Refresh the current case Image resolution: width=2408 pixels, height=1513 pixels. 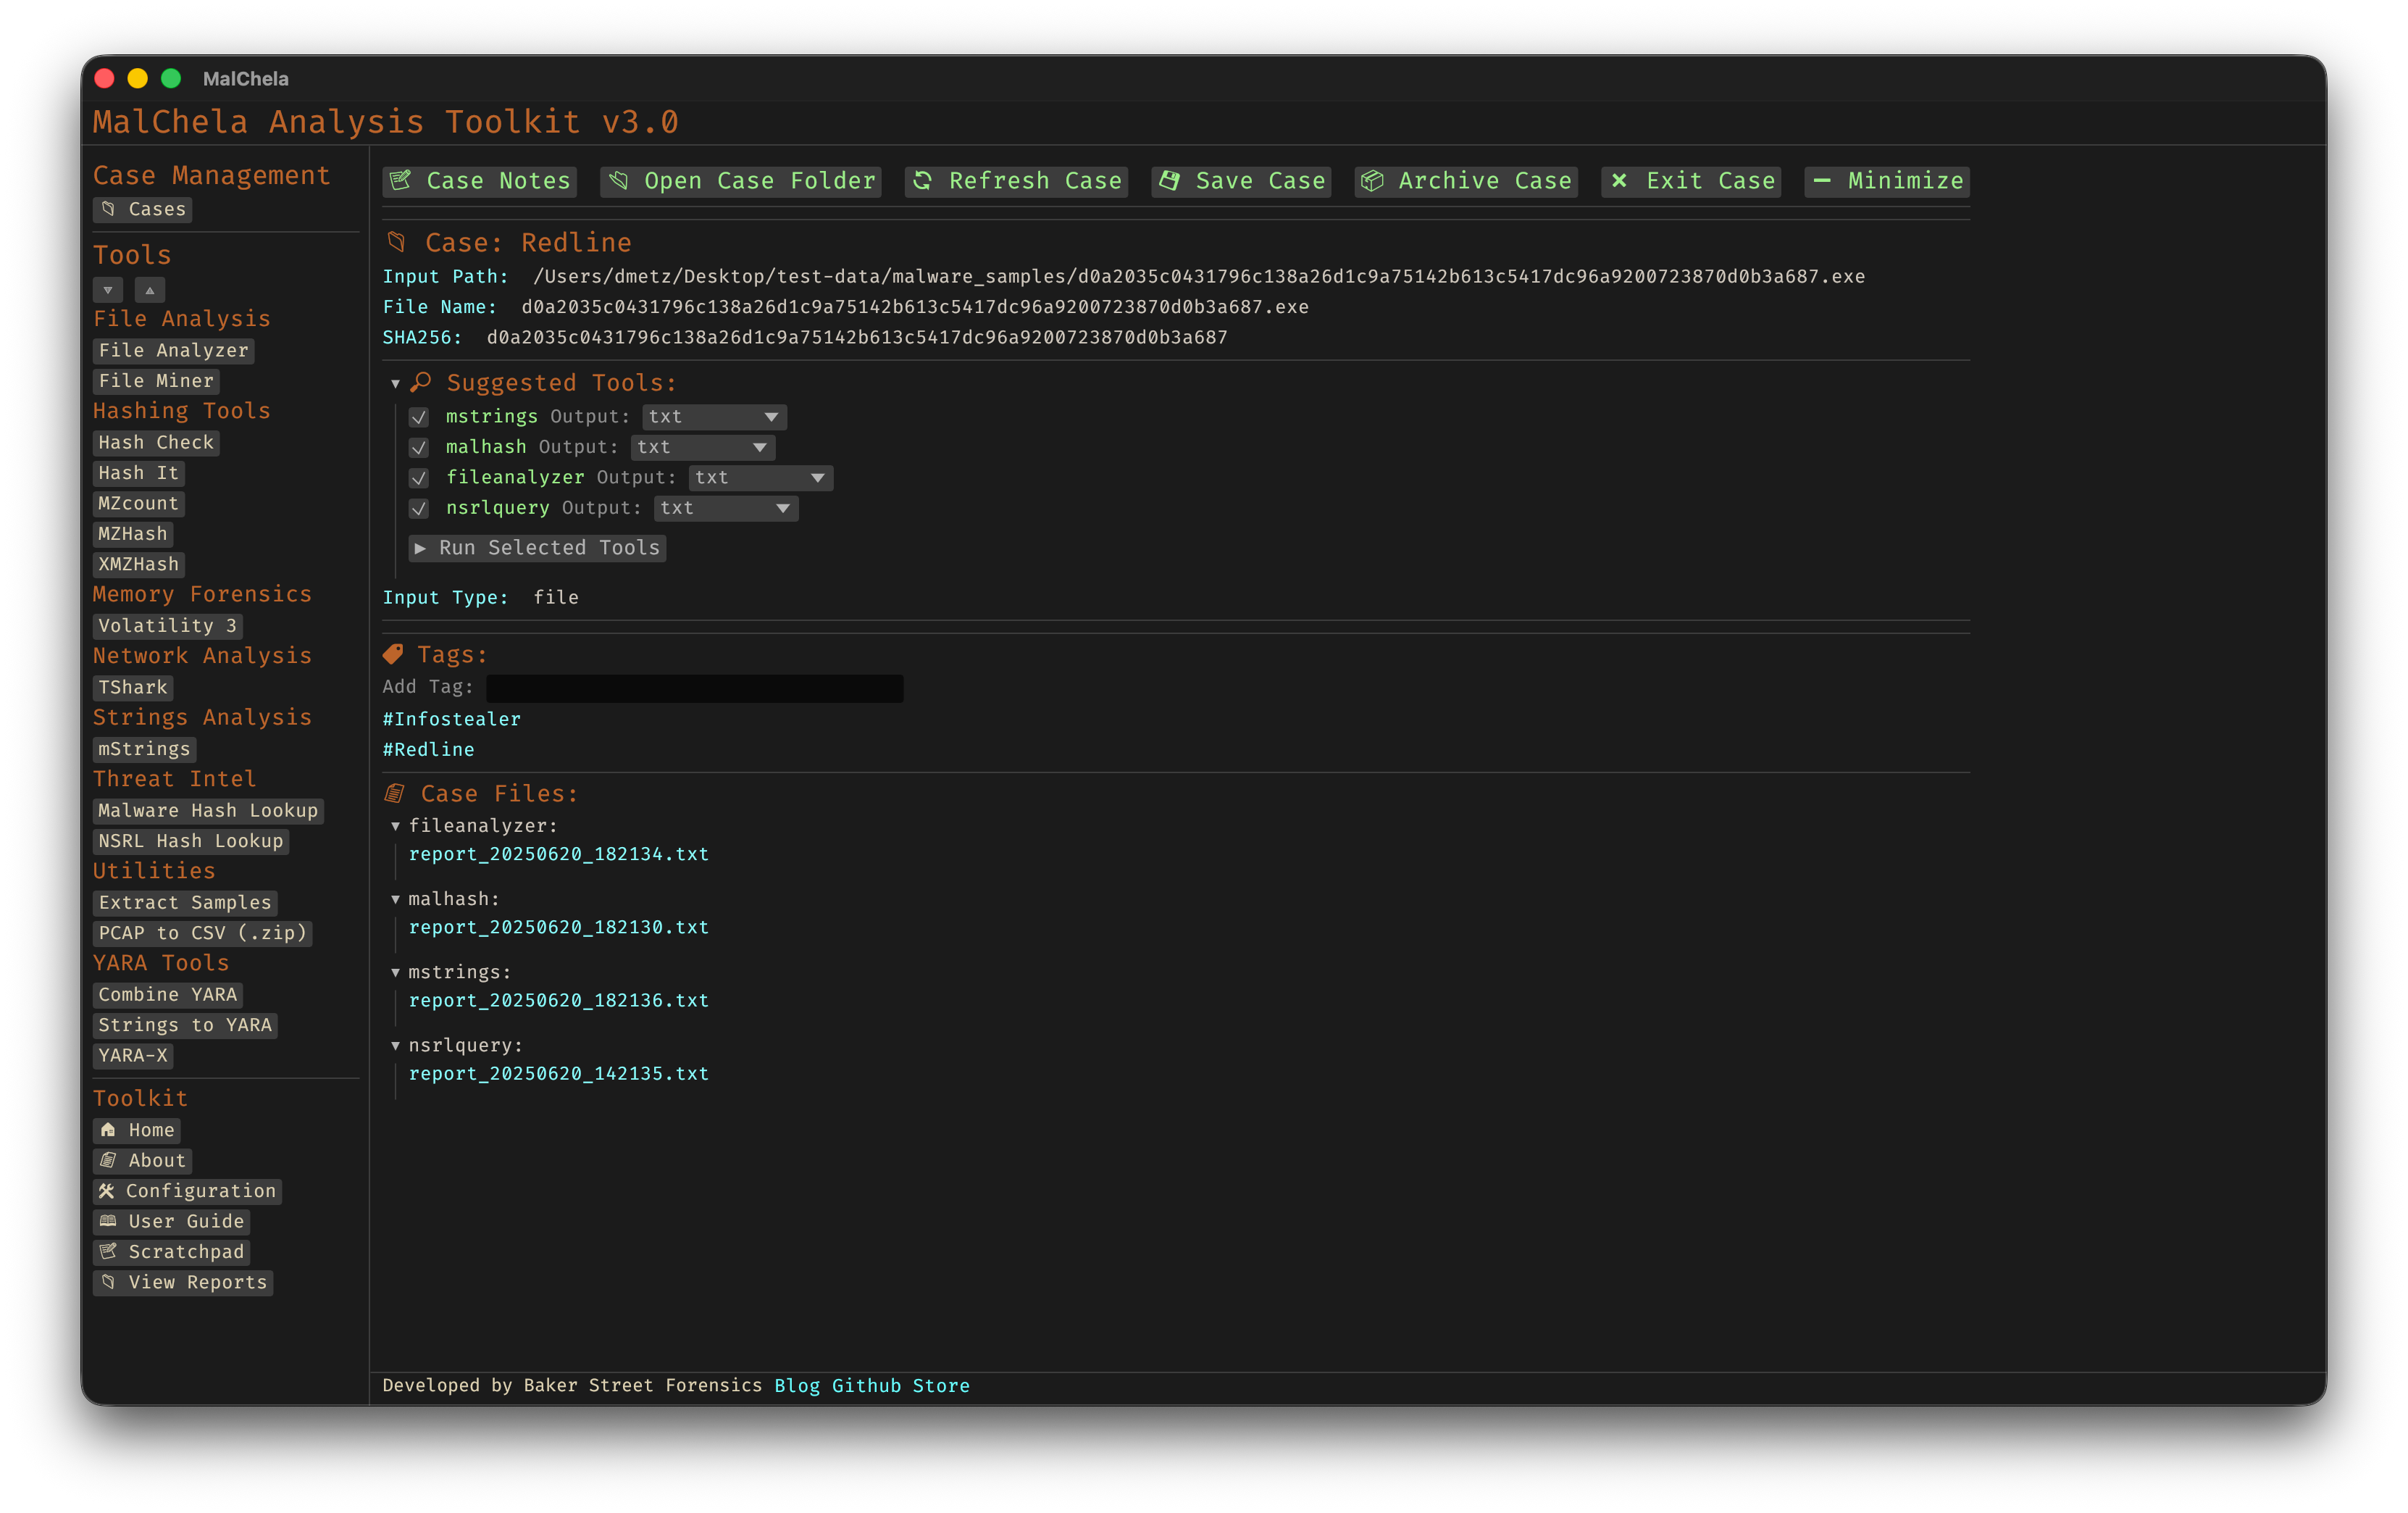[1016, 181]
